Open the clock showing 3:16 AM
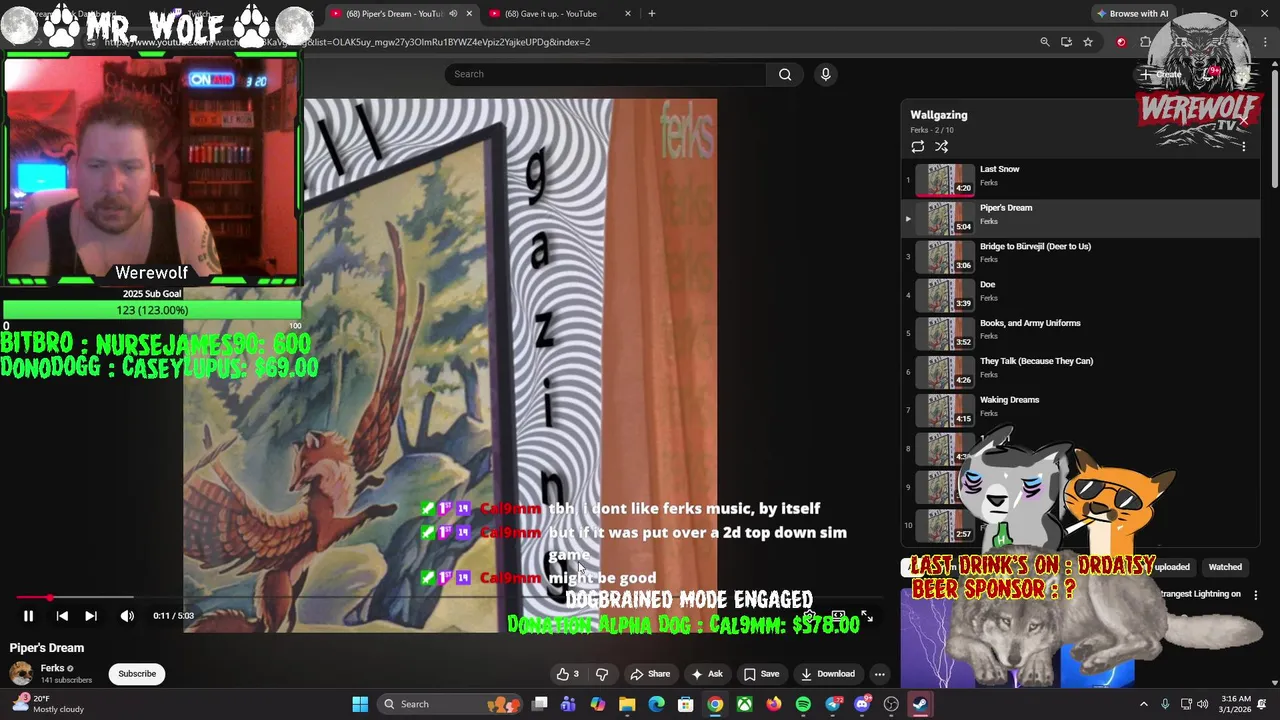Image resolution: width=1280 pixels, height=720 pixels. pyautogui.click(x=1235, y=704)
